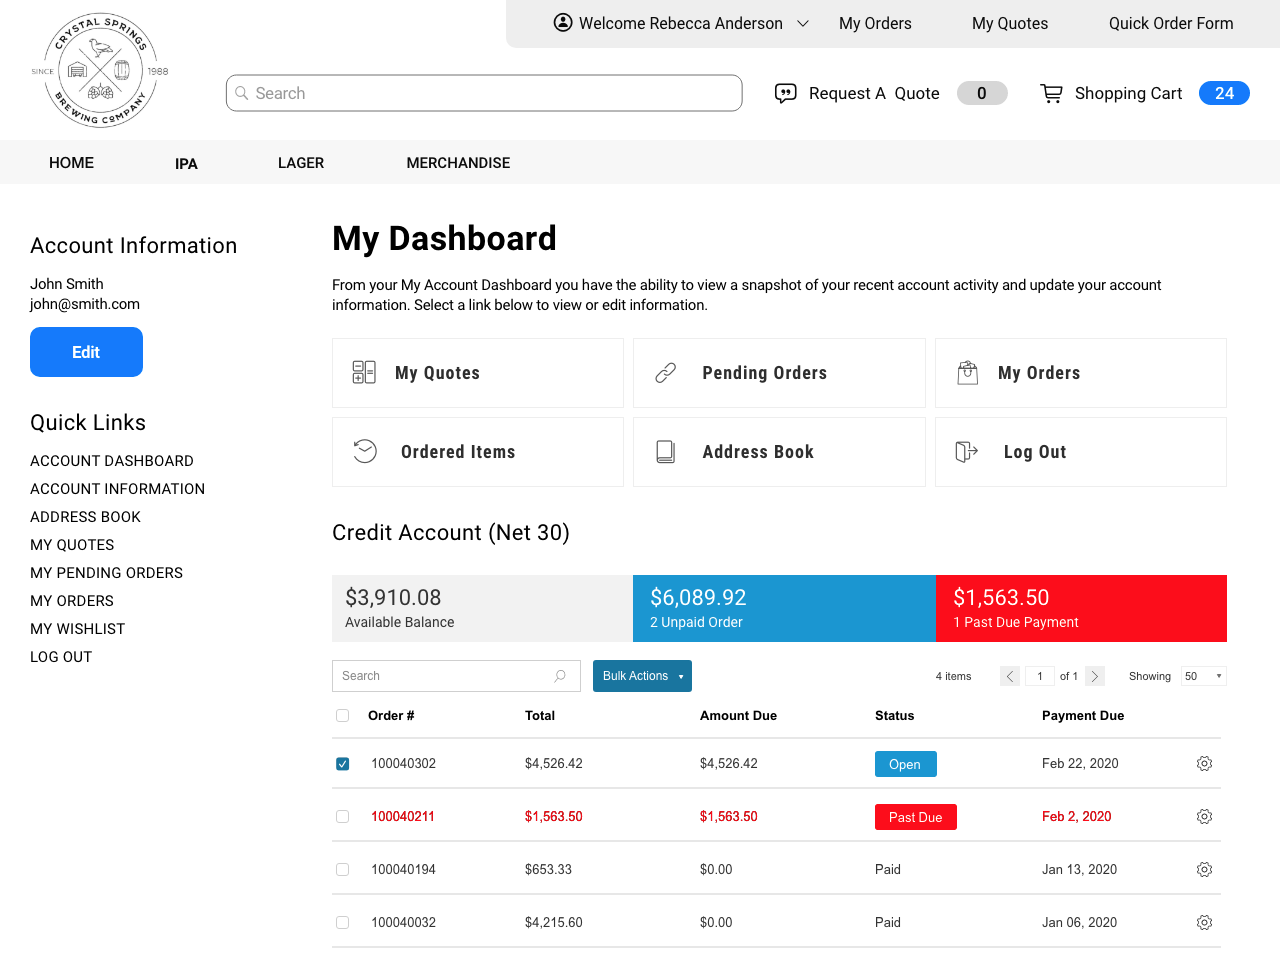Click the Crystal Springs Brewing Company logo

100,70
